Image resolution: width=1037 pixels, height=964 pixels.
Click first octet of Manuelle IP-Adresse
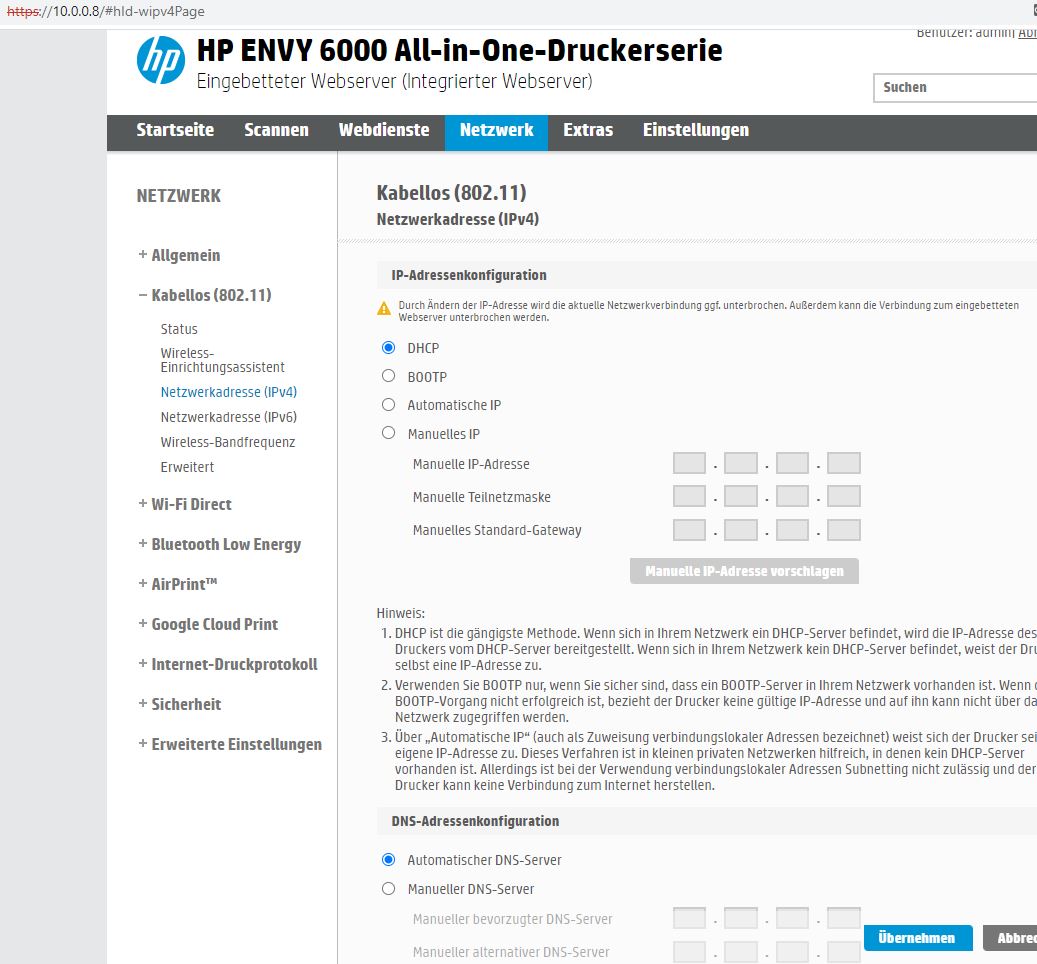[689, 463]
